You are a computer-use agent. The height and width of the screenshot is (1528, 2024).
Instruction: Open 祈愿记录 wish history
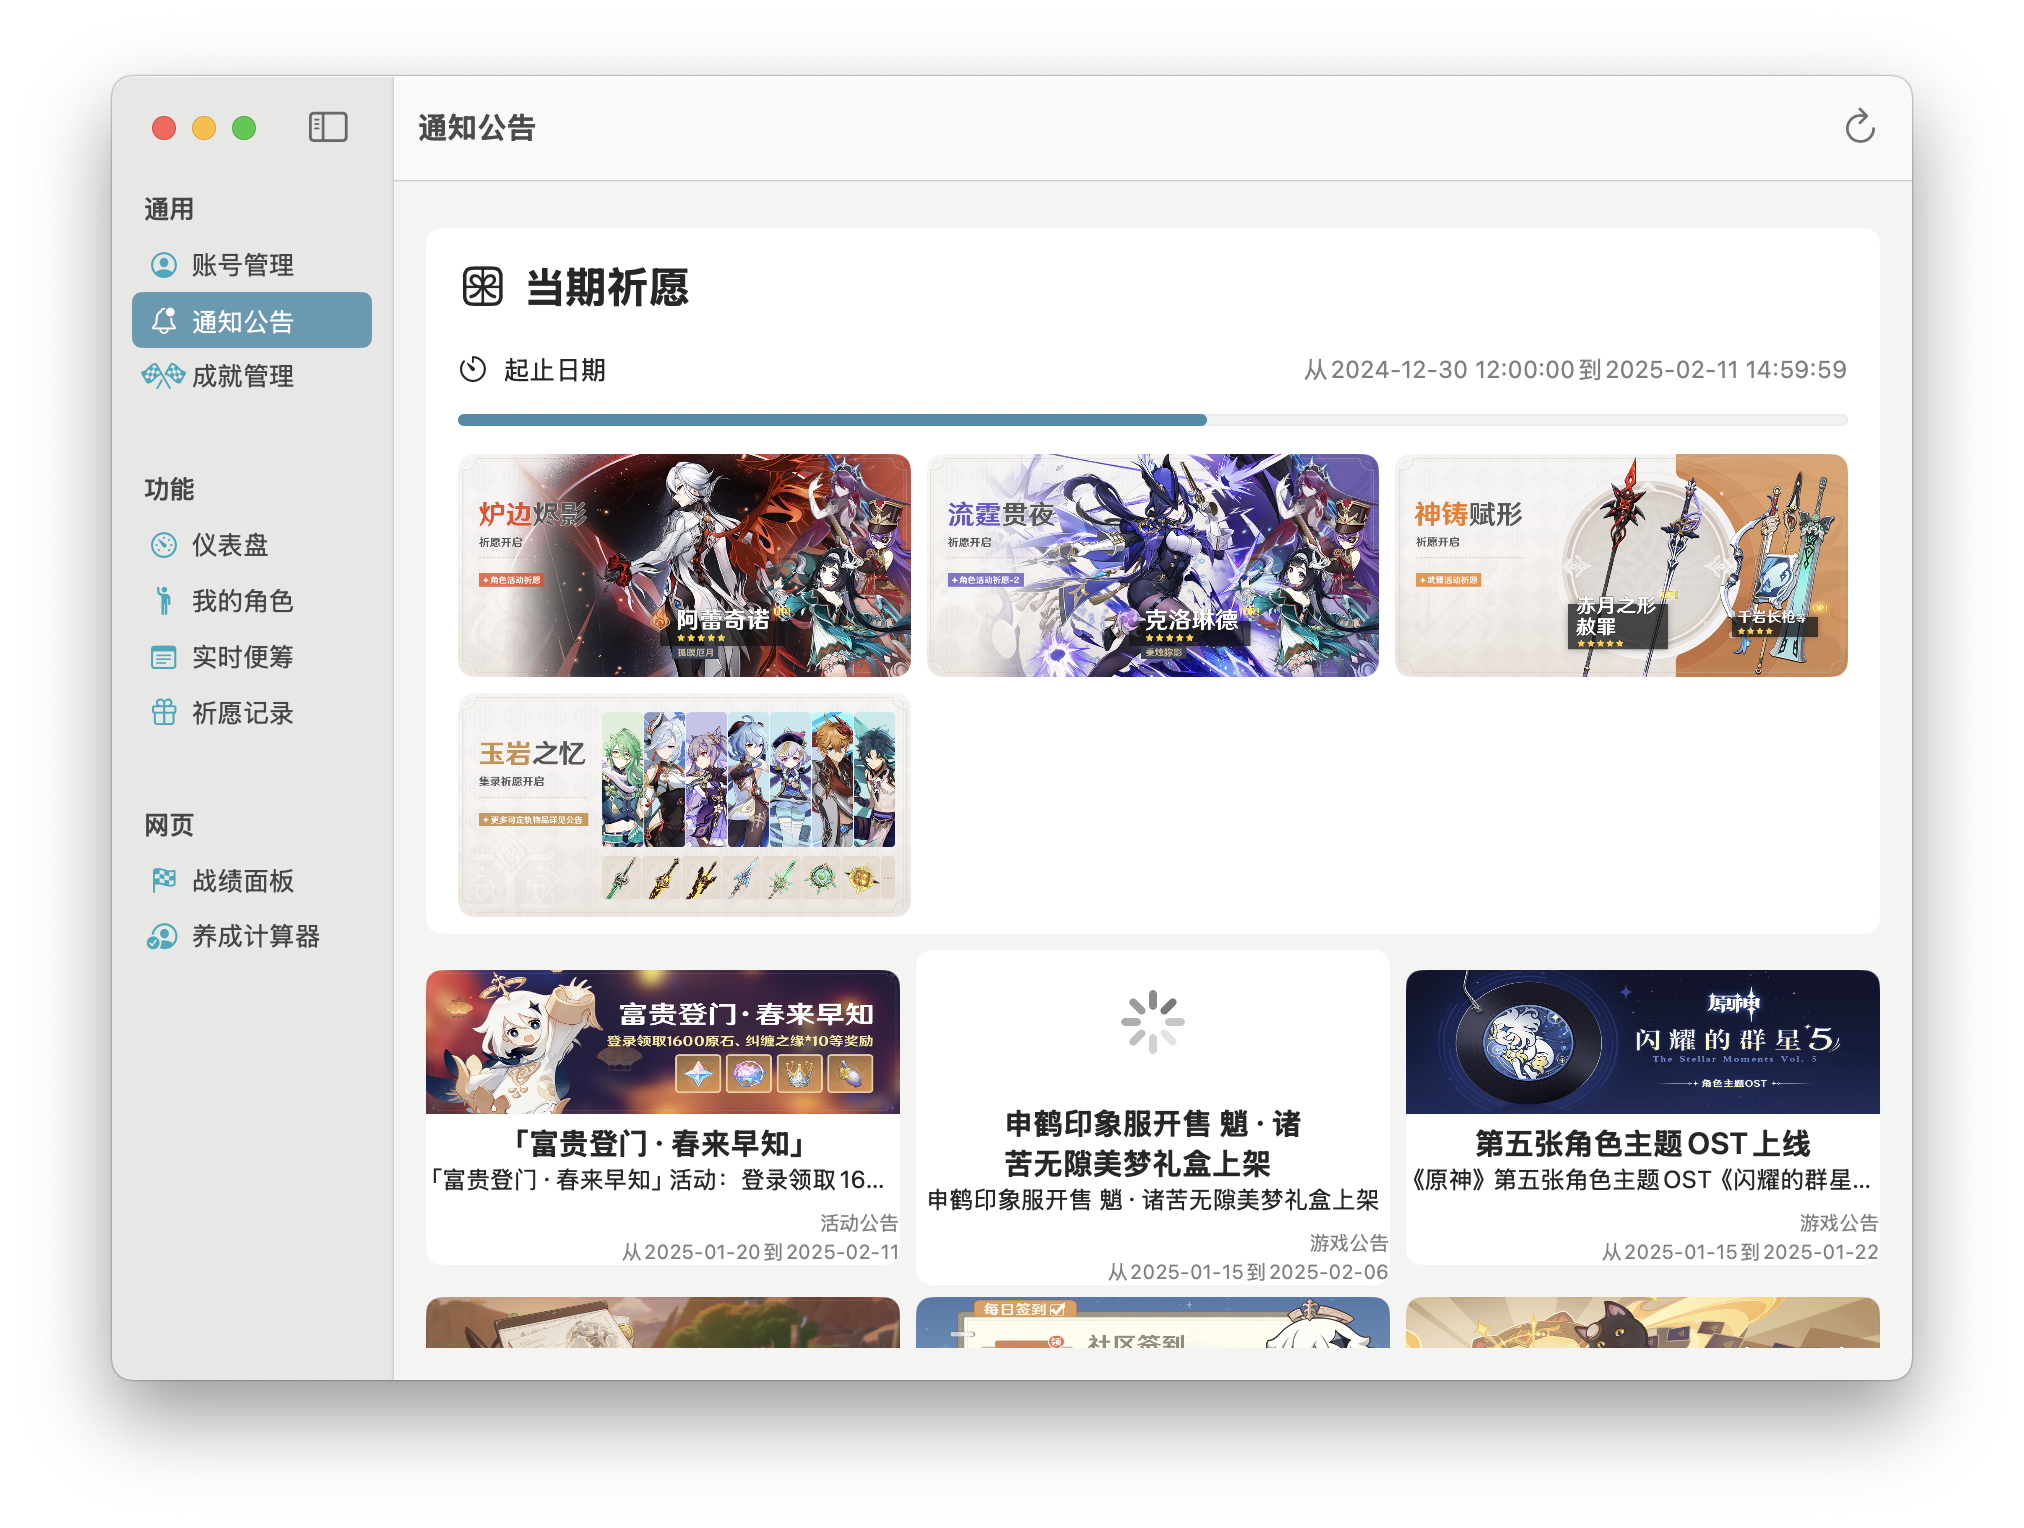click(242, 713)
